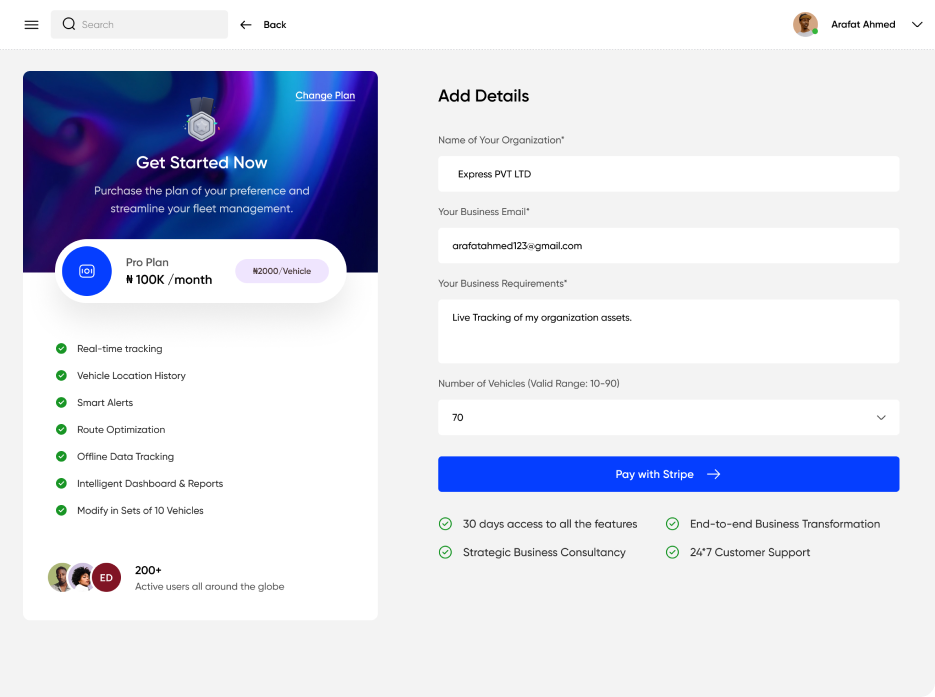
Task: Click the Real-time tracking green checkmark
Action: tap(61, 348)
